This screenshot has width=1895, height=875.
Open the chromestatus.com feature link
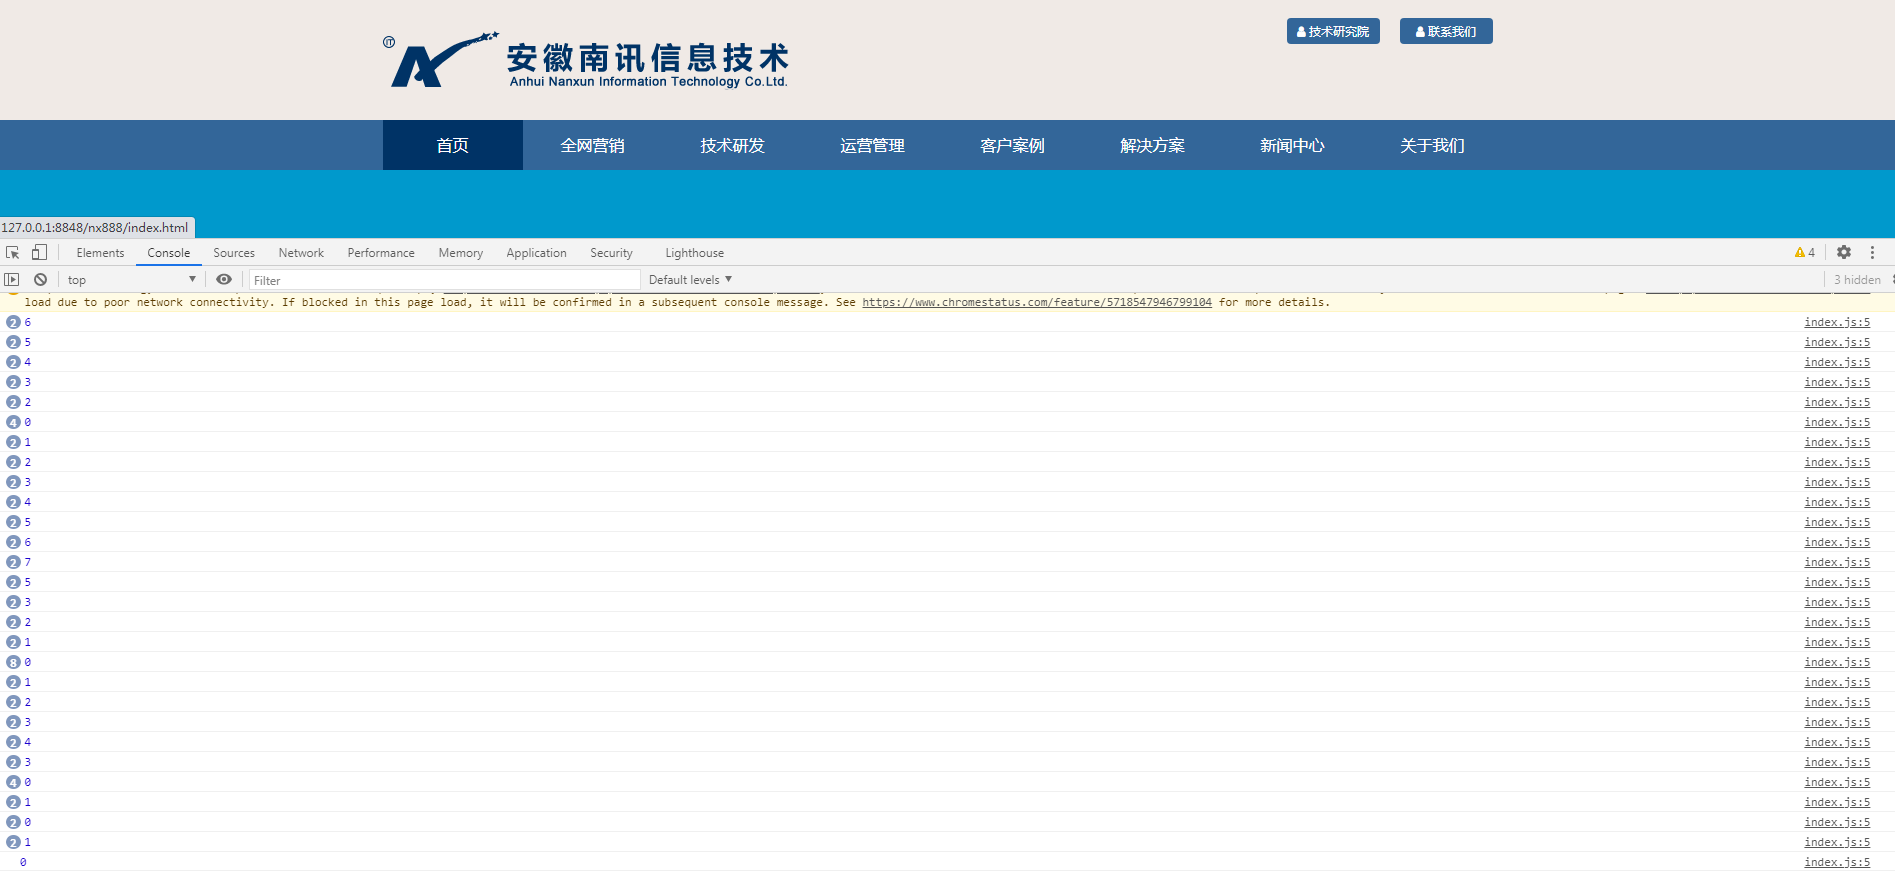1036,302
